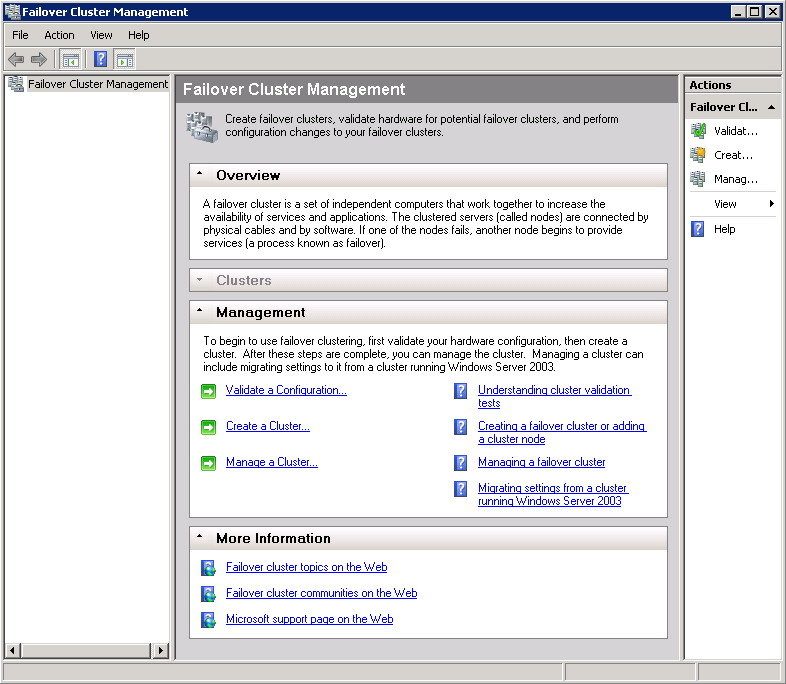Click web icon beside Failover cluster topics
This screenshot has height=684, width=786.
pos(208,568)
